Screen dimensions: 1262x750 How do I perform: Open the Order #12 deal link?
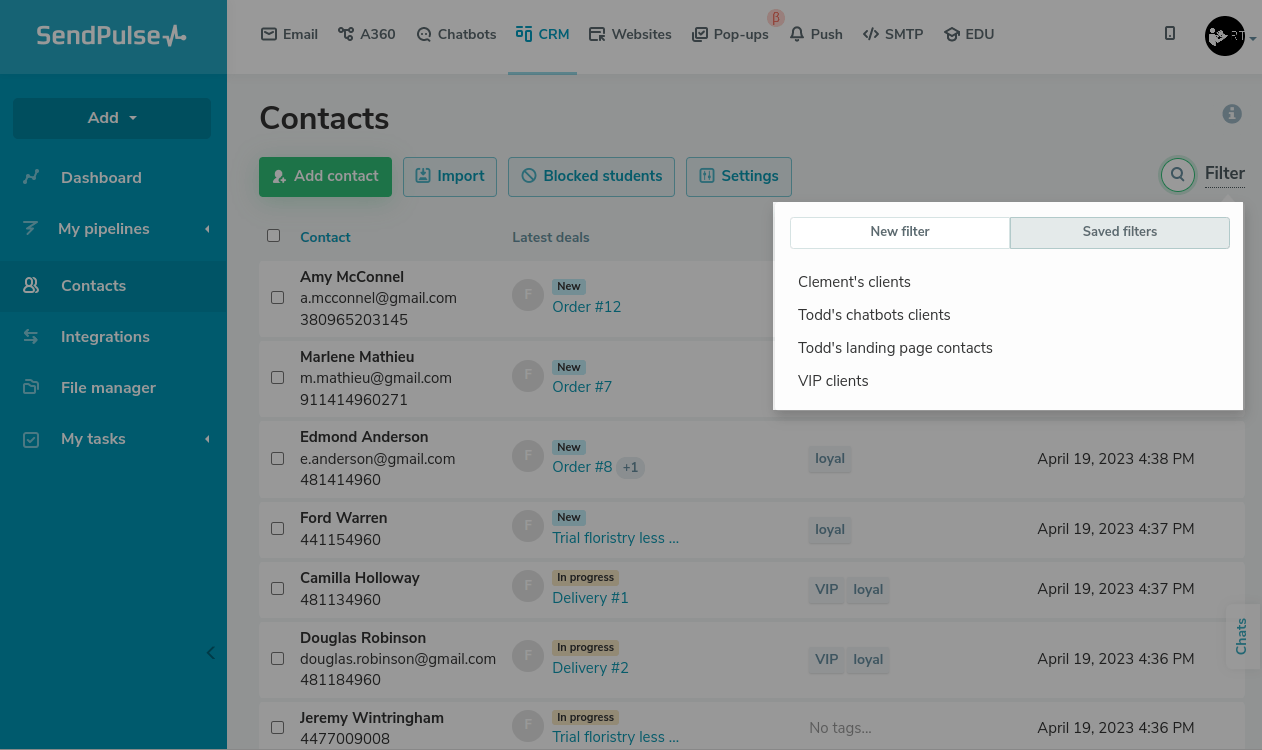(586, 307)
